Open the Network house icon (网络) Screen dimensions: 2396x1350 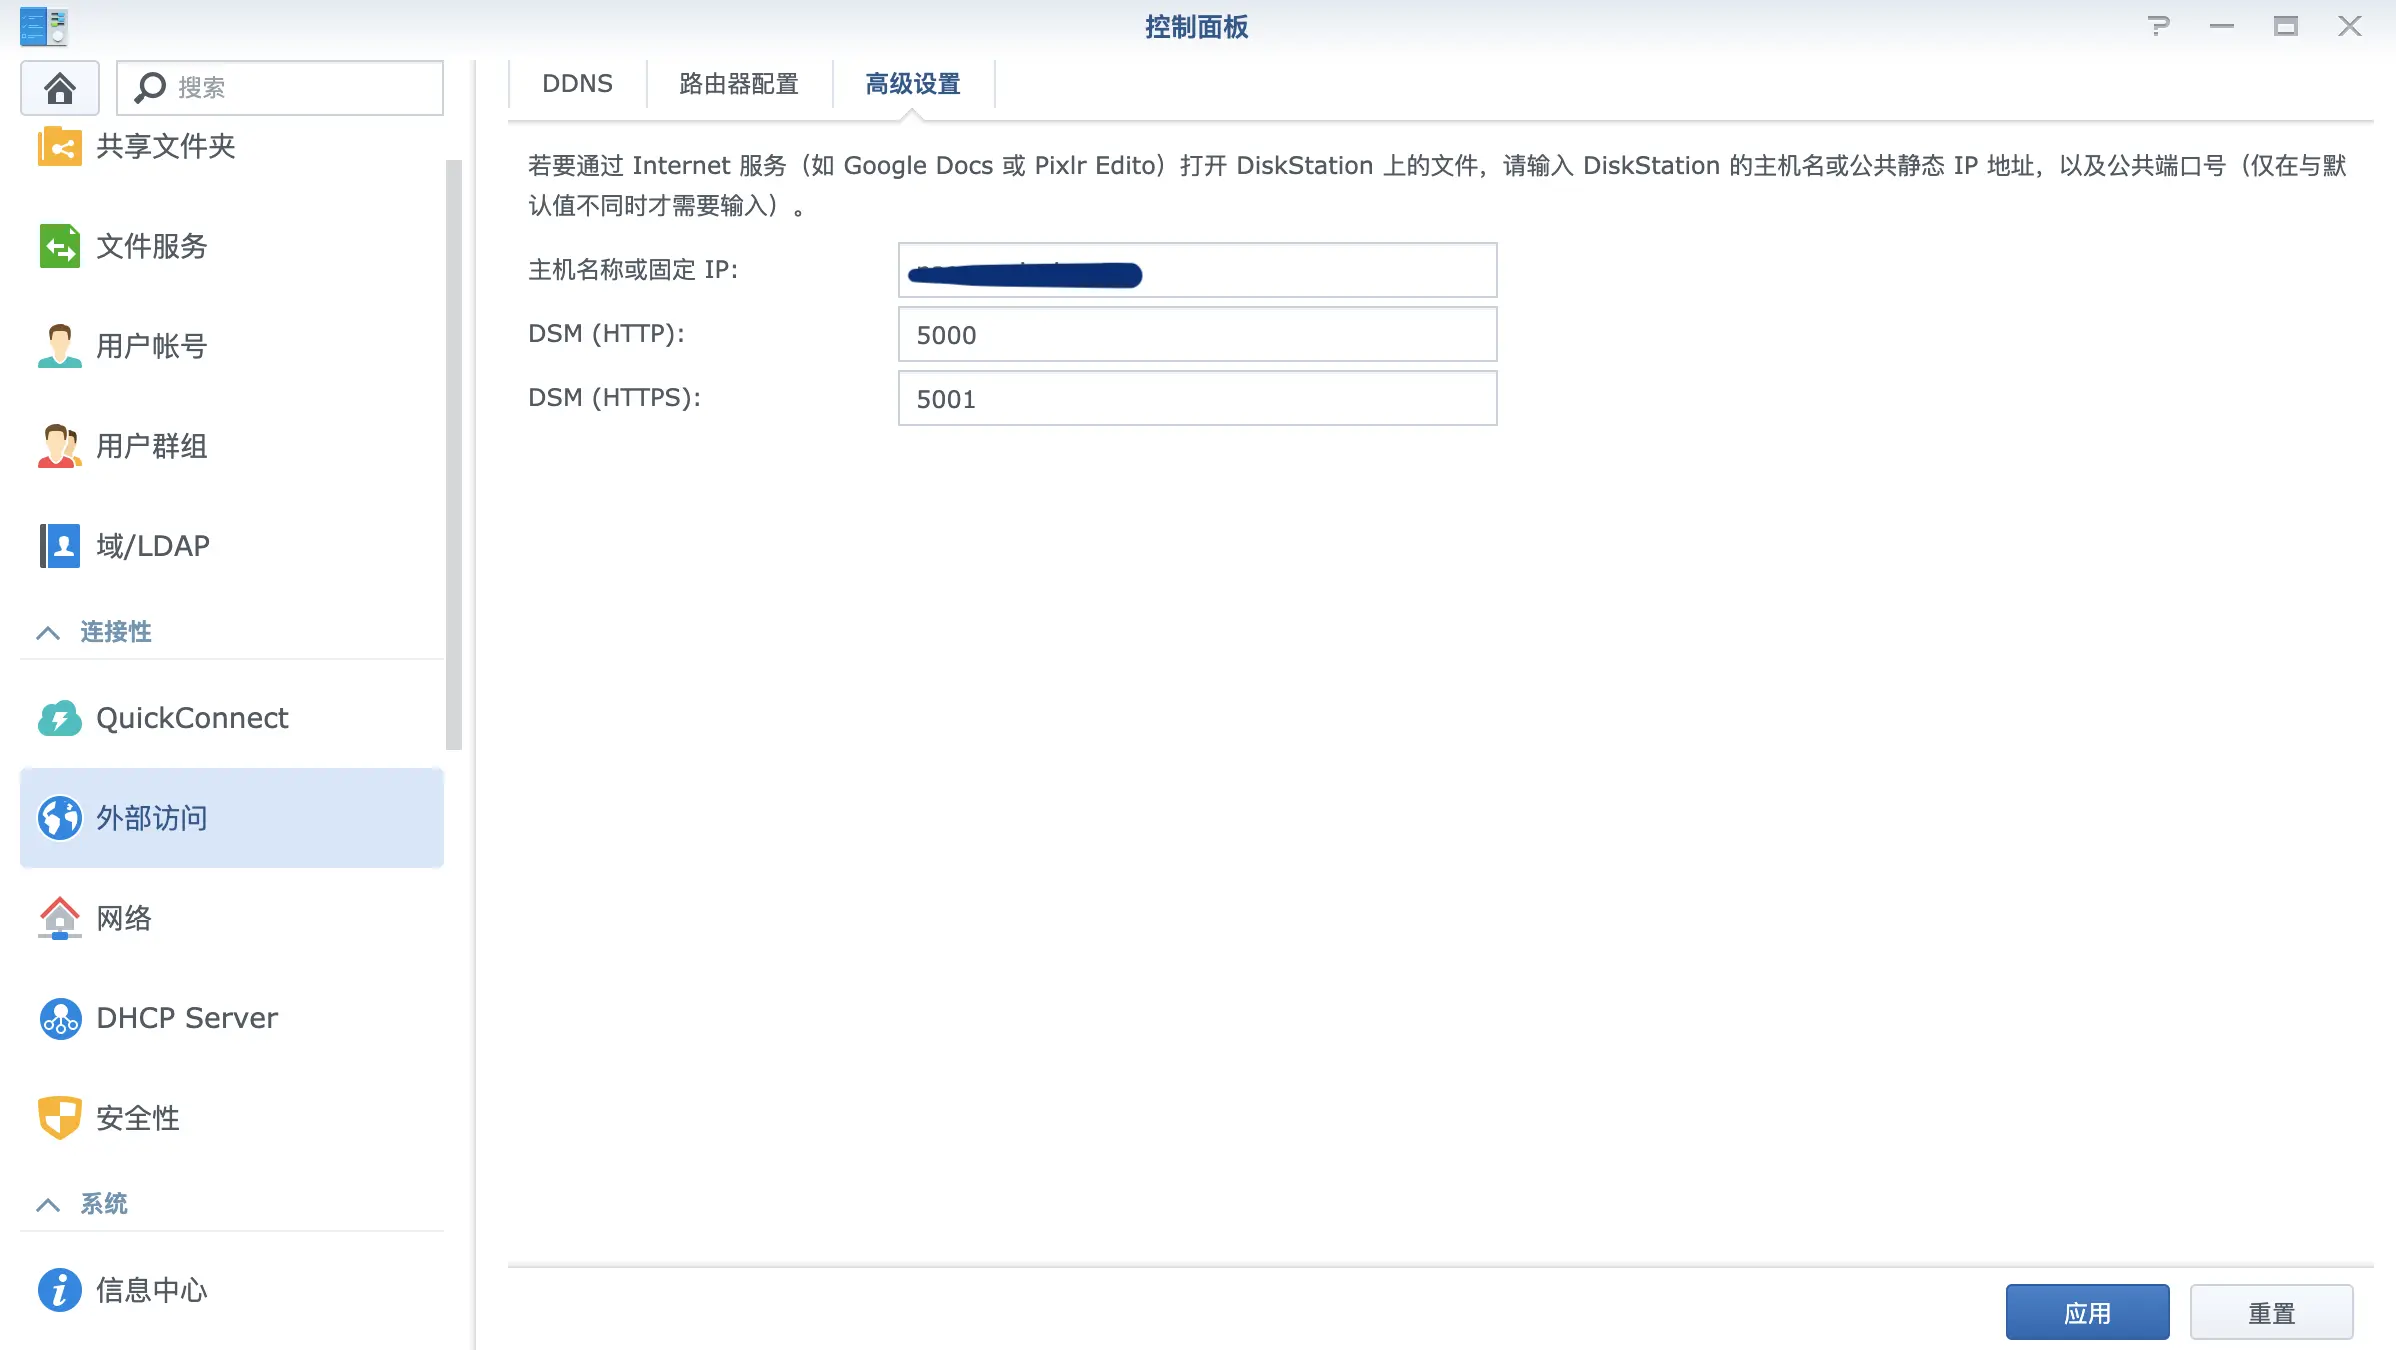click(x=60, y=918)
